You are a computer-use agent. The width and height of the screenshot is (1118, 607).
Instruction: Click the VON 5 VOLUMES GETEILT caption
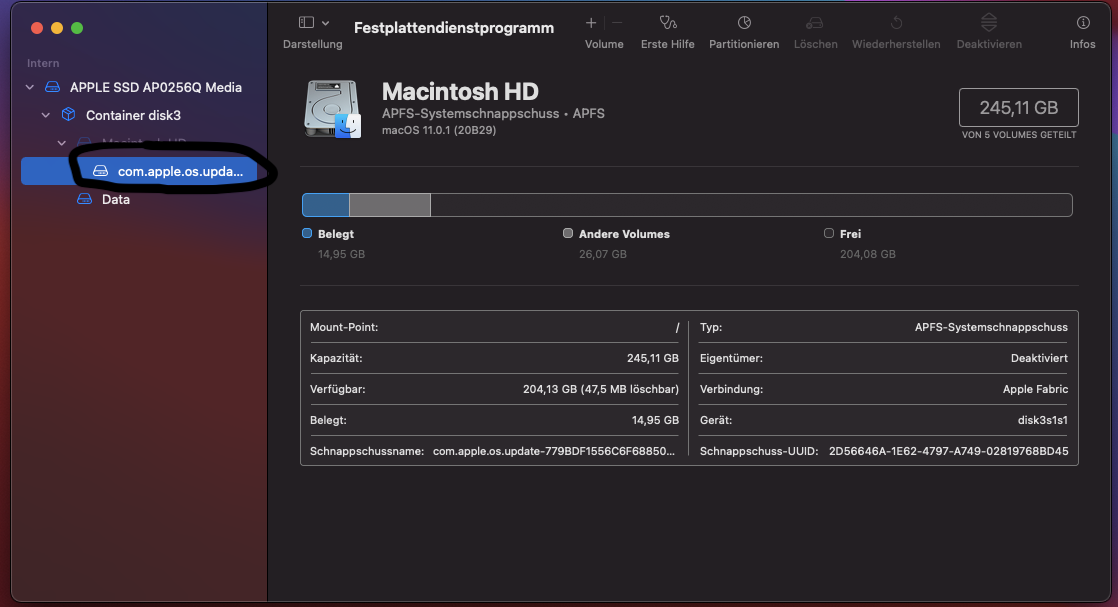(x=1019, y=135)
